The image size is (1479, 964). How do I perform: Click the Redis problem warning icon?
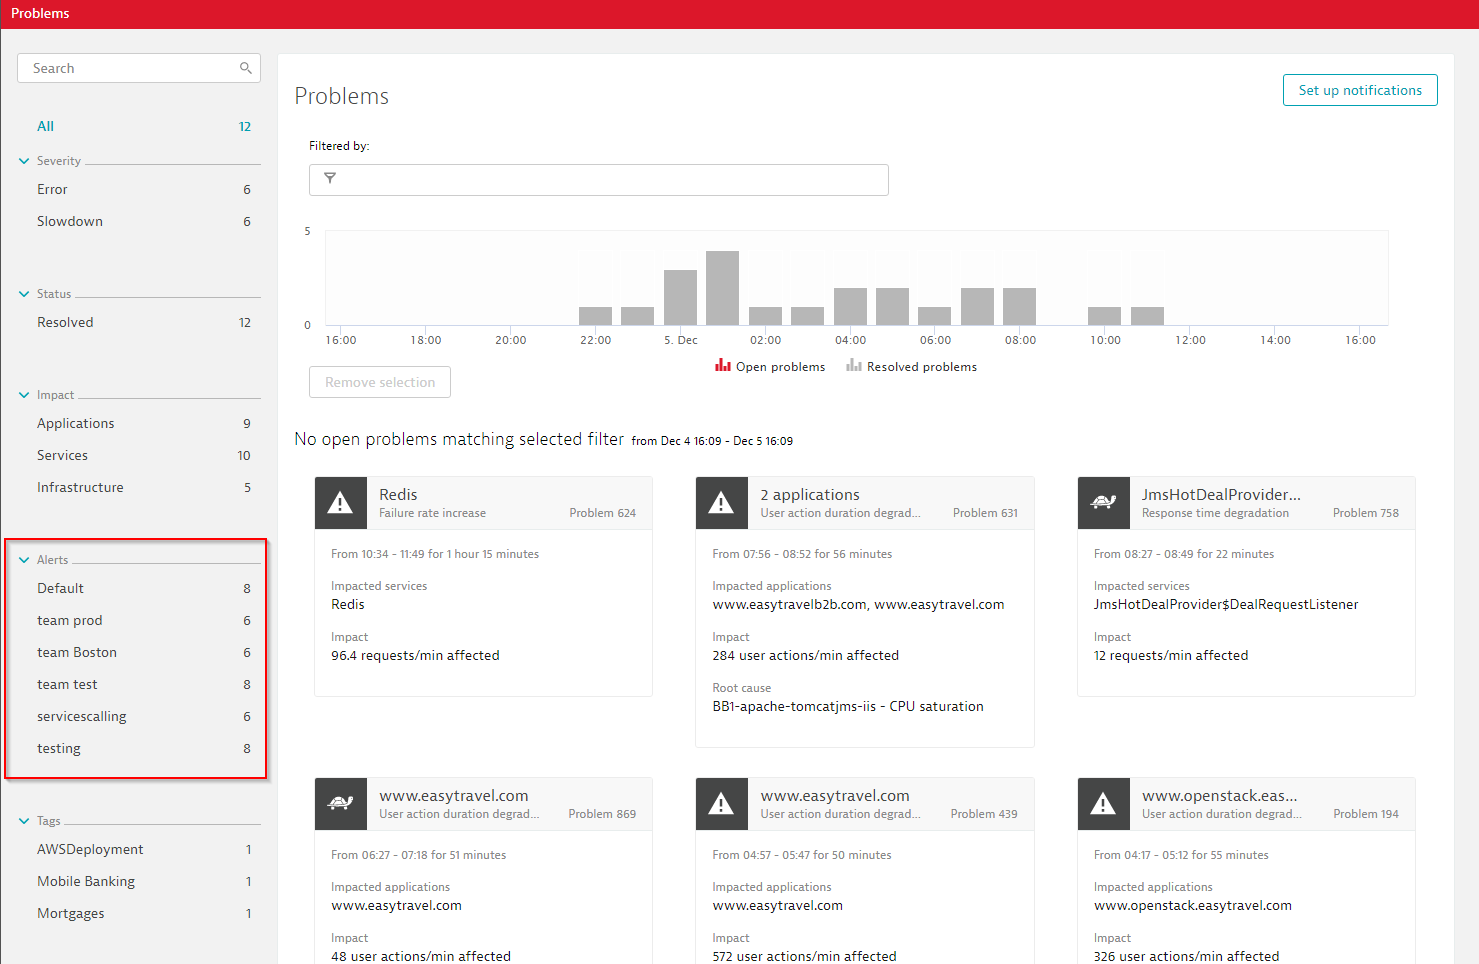click(340, 503)
